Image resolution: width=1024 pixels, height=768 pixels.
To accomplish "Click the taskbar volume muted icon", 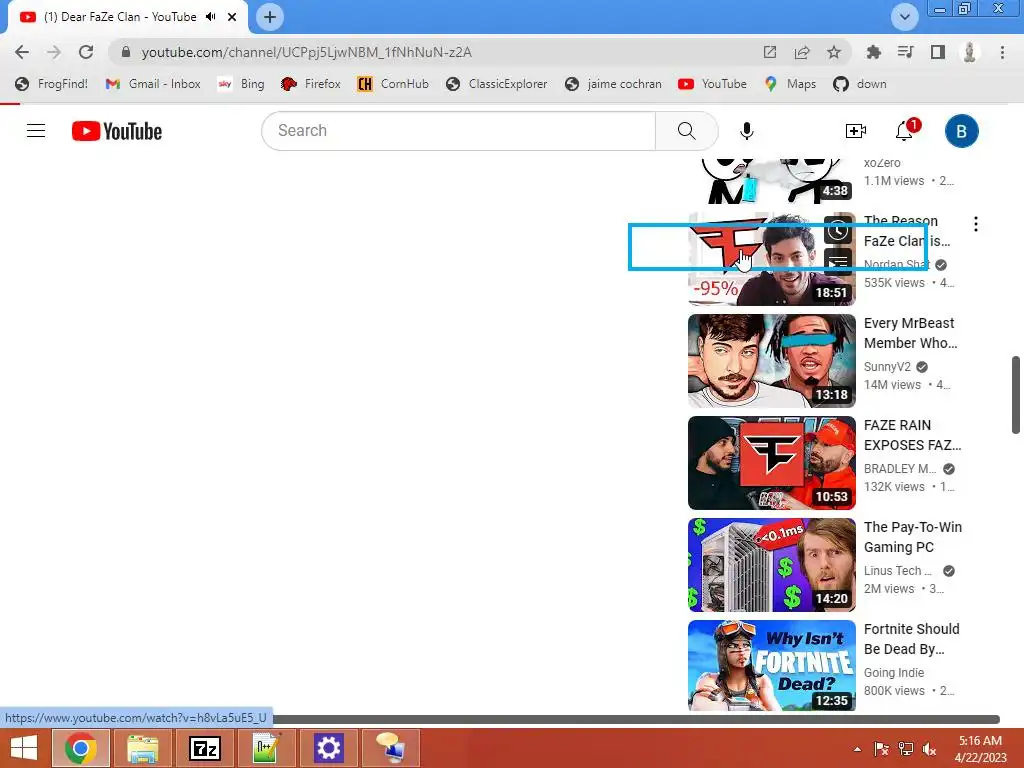I will [x=929, y=749].
